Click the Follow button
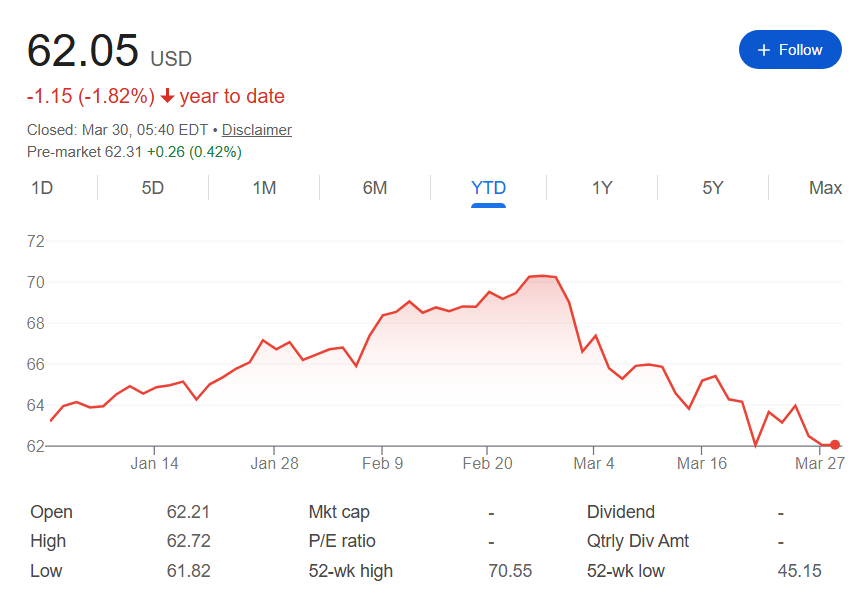Image resolution: width=862 pixels, height=604 pixels. point(790,49)
